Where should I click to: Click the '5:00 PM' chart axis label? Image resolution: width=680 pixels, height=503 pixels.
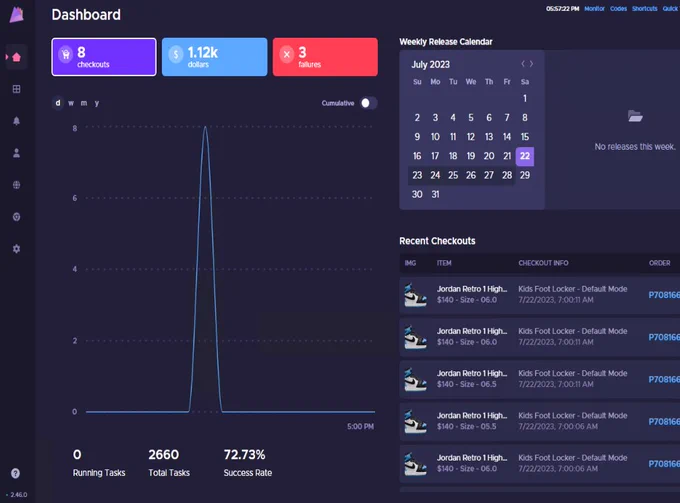pos(360,427)
